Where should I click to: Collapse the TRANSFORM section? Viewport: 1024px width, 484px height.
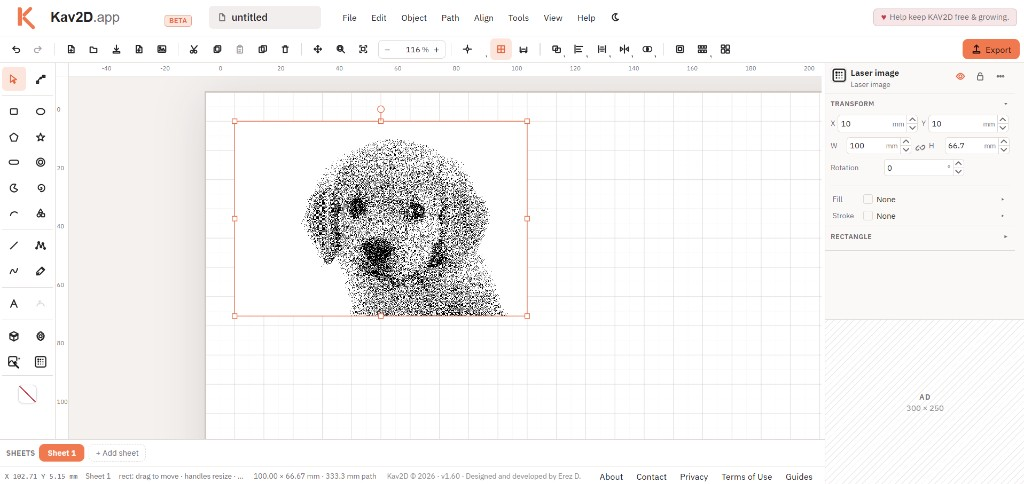[x=1006, y=104]
